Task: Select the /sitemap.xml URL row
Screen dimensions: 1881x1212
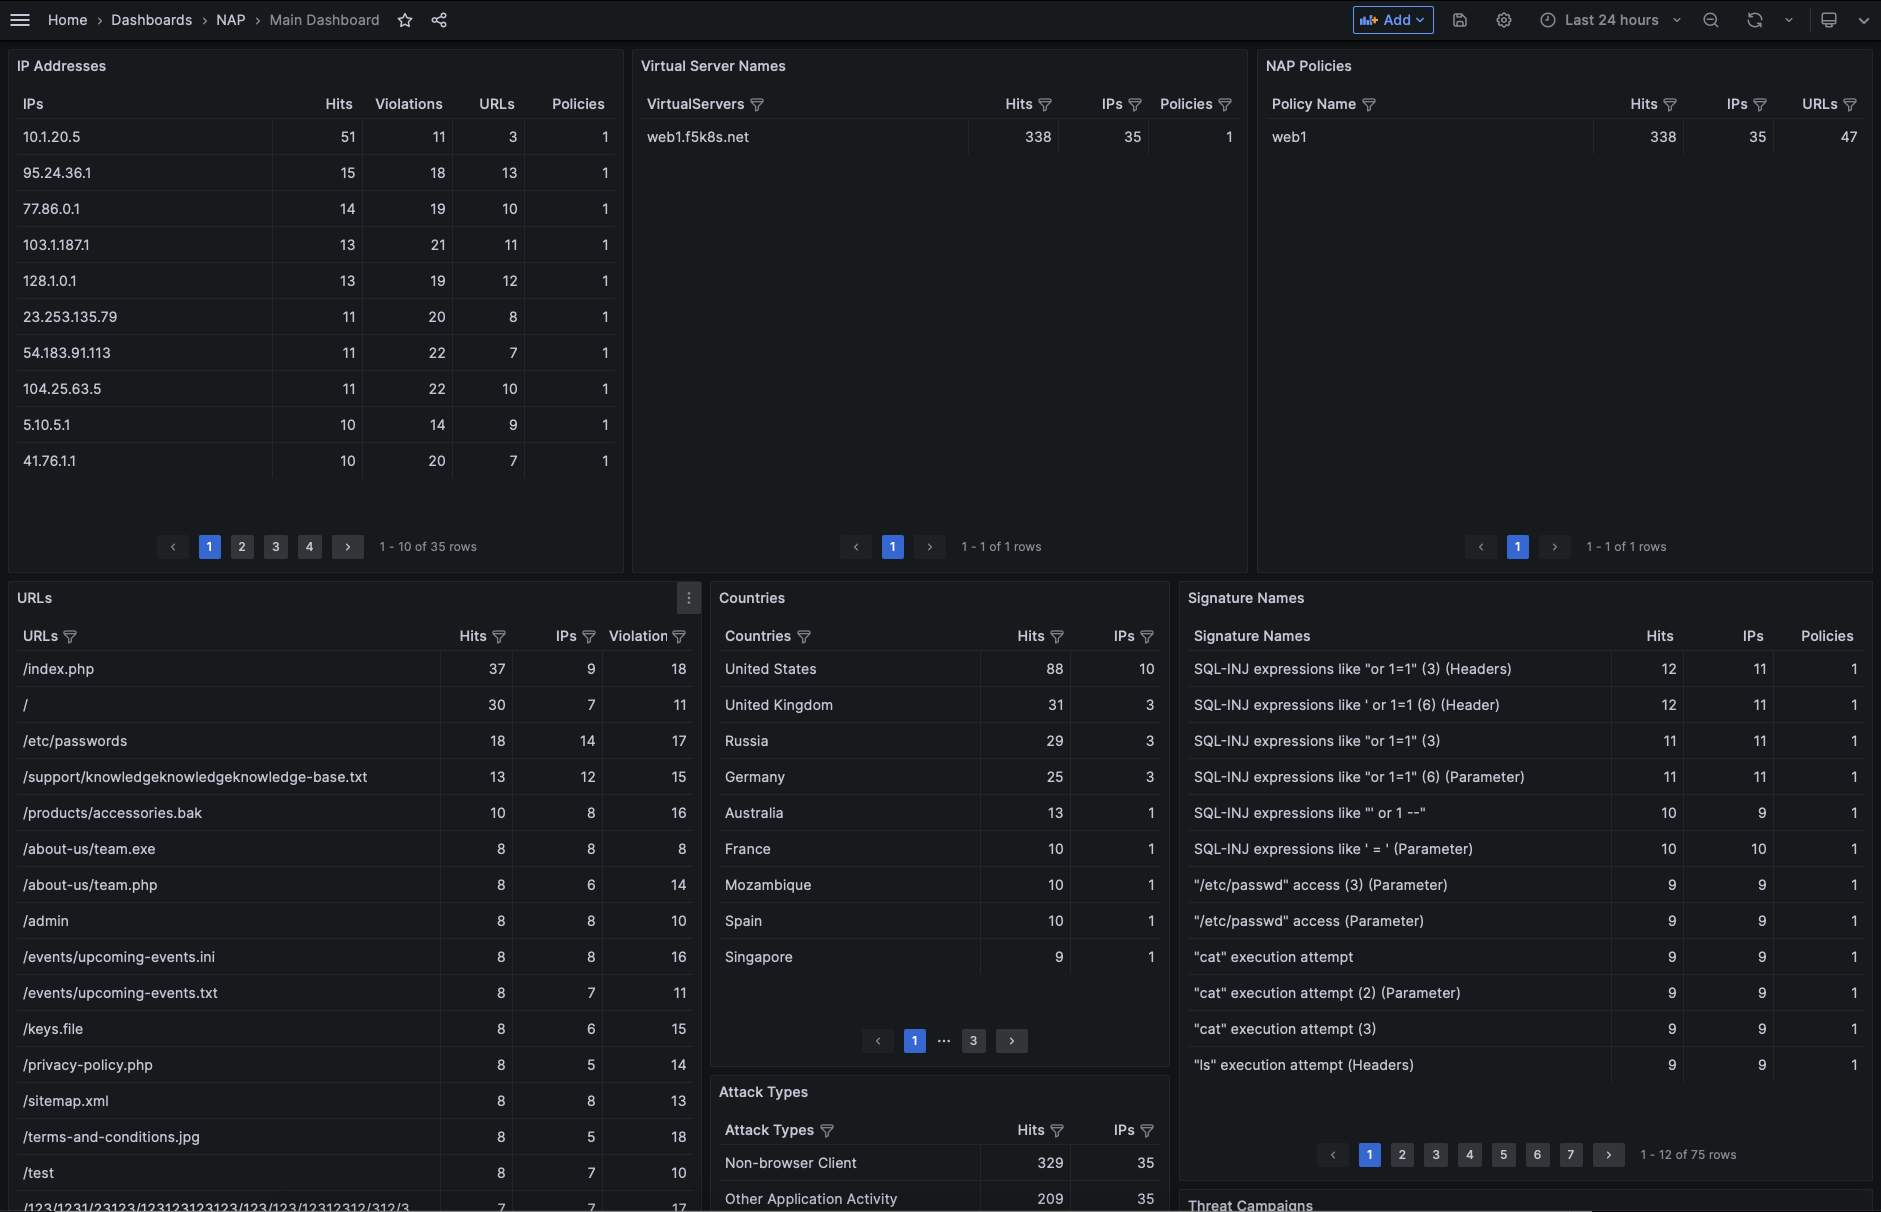Action: [x=355, y=1101]
